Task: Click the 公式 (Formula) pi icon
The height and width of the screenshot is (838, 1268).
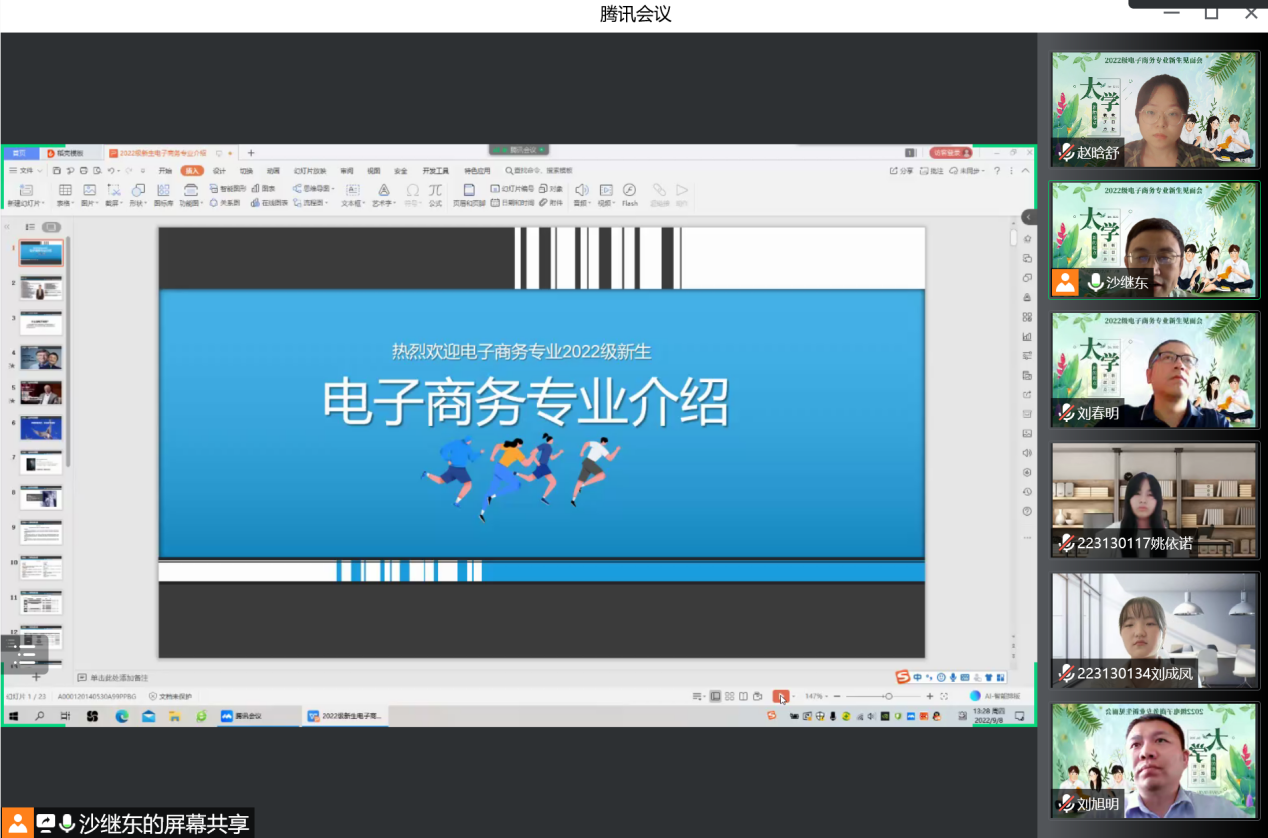Action: [435, 190]
